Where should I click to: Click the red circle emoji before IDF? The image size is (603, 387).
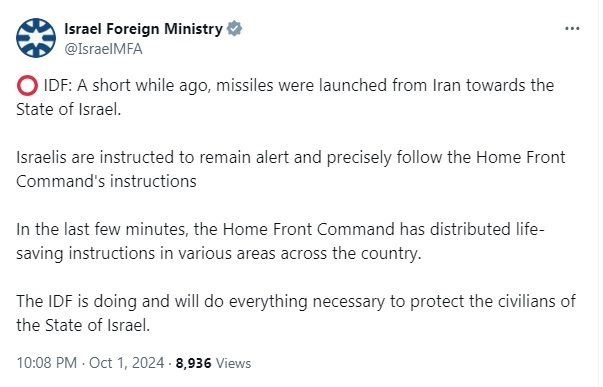coord(27,85)
